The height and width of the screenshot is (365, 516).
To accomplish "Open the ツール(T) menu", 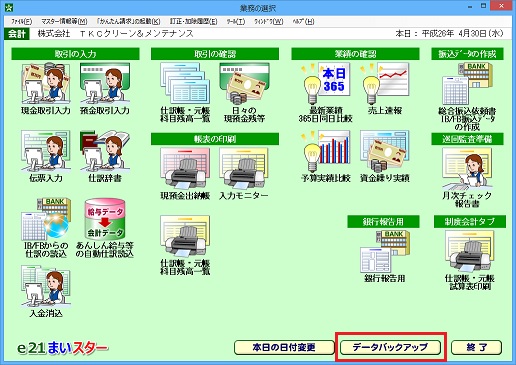I will click(x=236, y=22).
